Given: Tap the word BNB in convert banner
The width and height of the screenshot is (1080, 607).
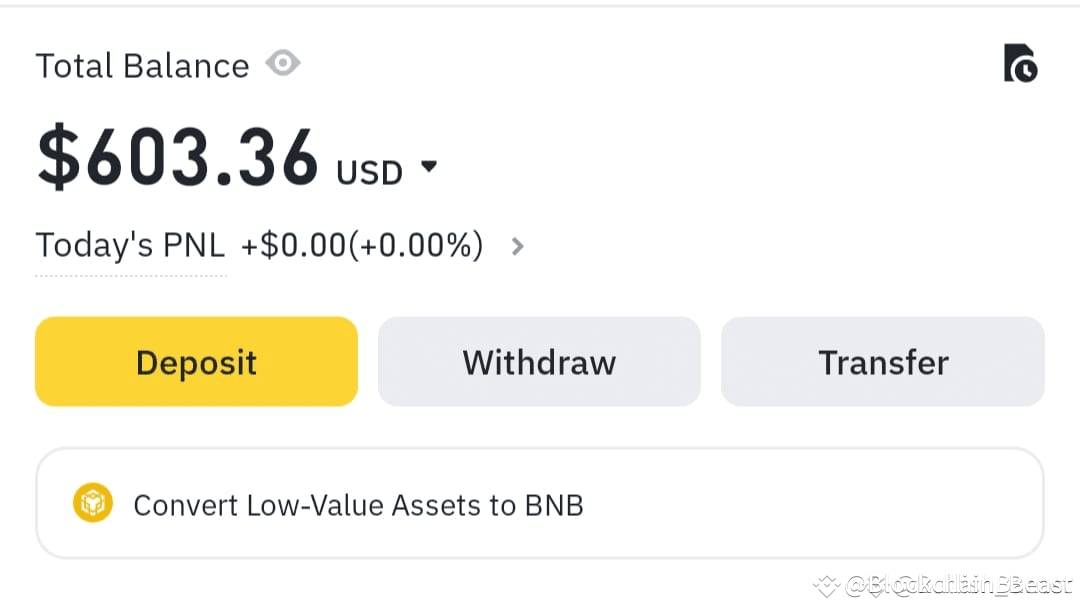Looking at the screenshot, I should tap(554, 505).
